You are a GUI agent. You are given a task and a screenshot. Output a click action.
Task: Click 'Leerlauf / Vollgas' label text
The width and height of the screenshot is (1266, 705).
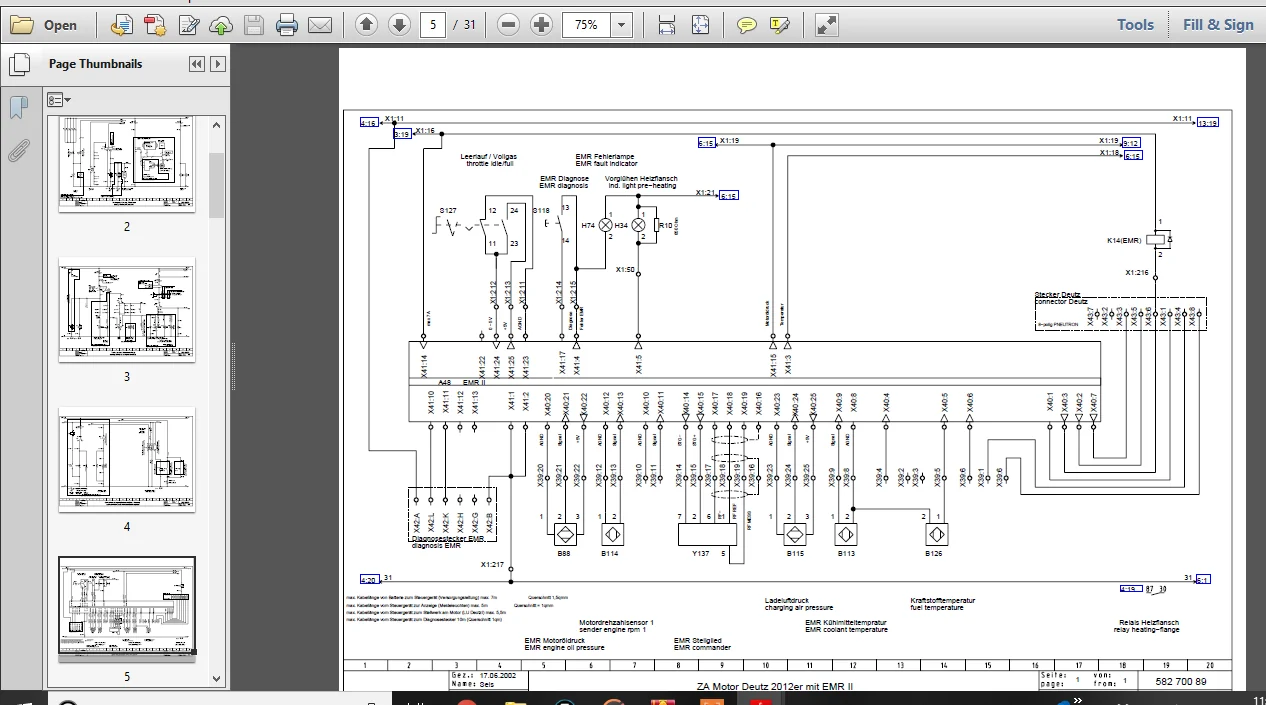(x=489, y=157)
